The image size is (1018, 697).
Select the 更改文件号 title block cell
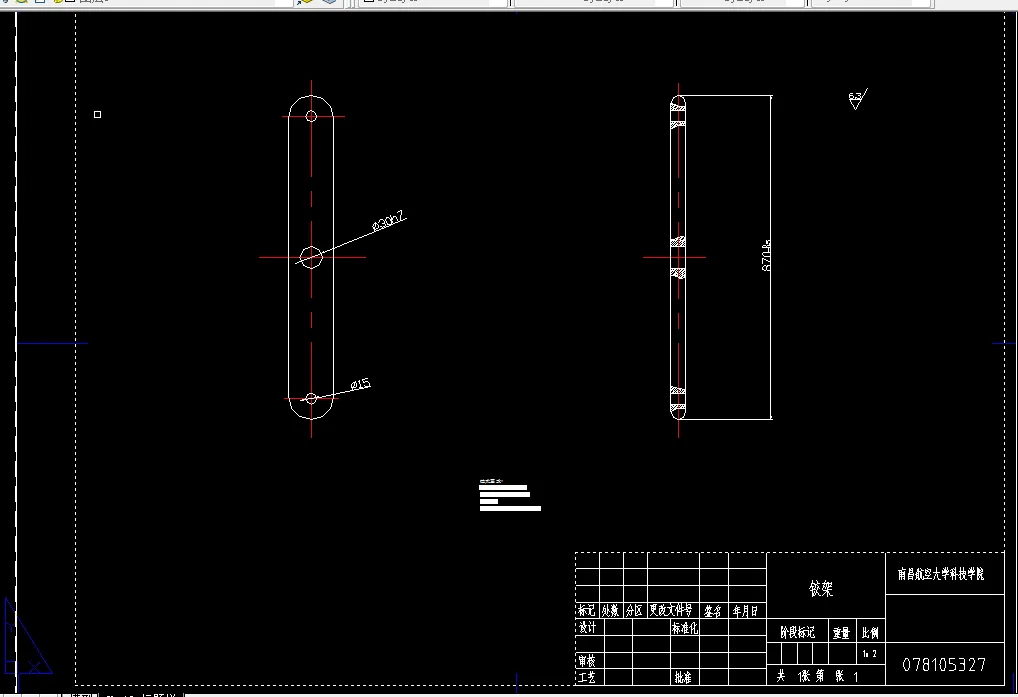(x=671, y=610)
